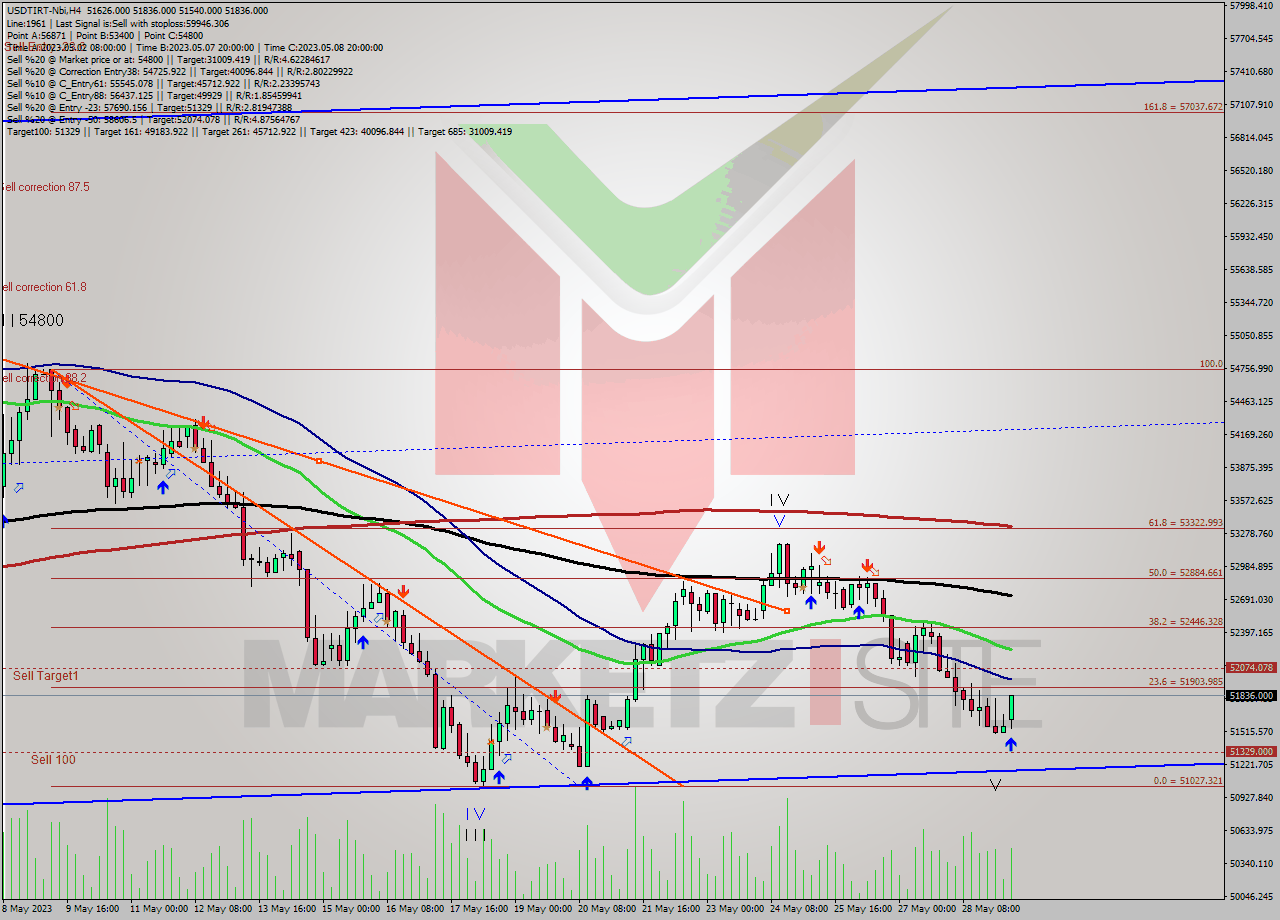Click the Fibonacci '161.8 = 57037.672' label

[x=1183, y=106]
